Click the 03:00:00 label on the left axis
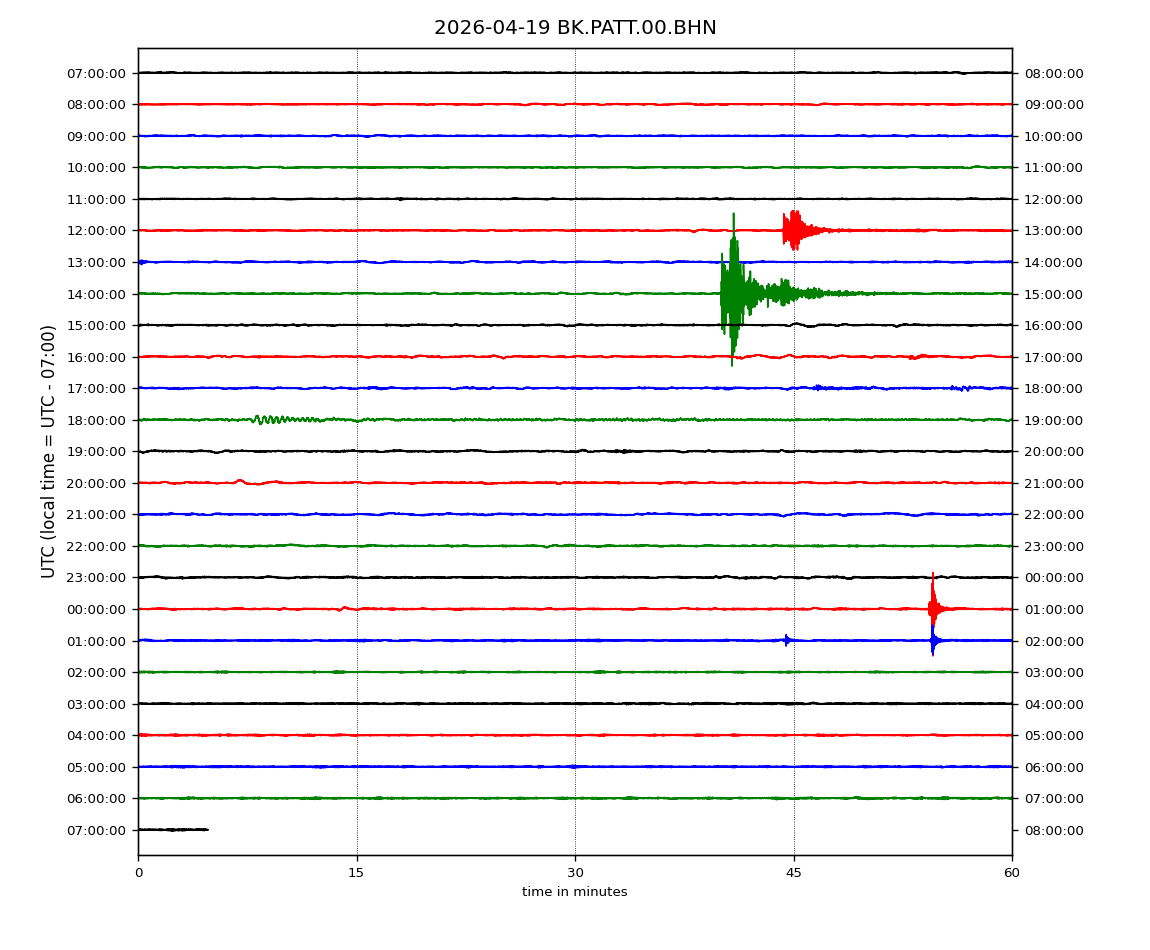Image resolution: width=1150 pixels, height=950 pixels. click(98, 704)
